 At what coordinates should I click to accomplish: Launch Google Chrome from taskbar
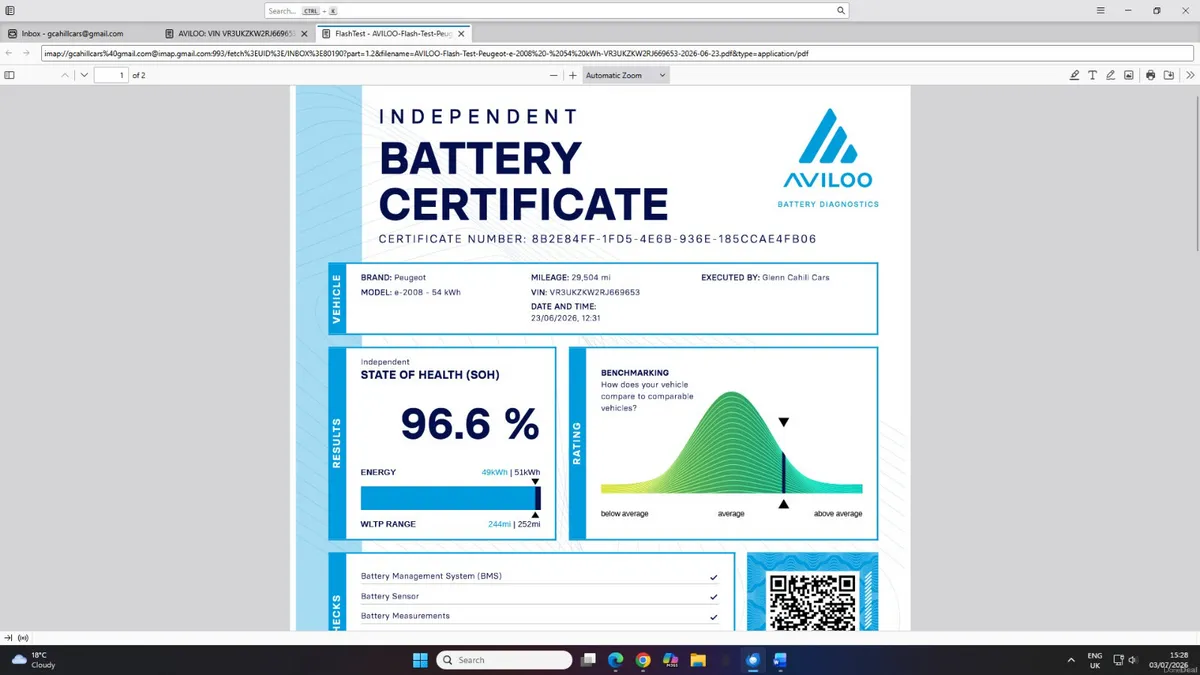click(x=643, y=660)
